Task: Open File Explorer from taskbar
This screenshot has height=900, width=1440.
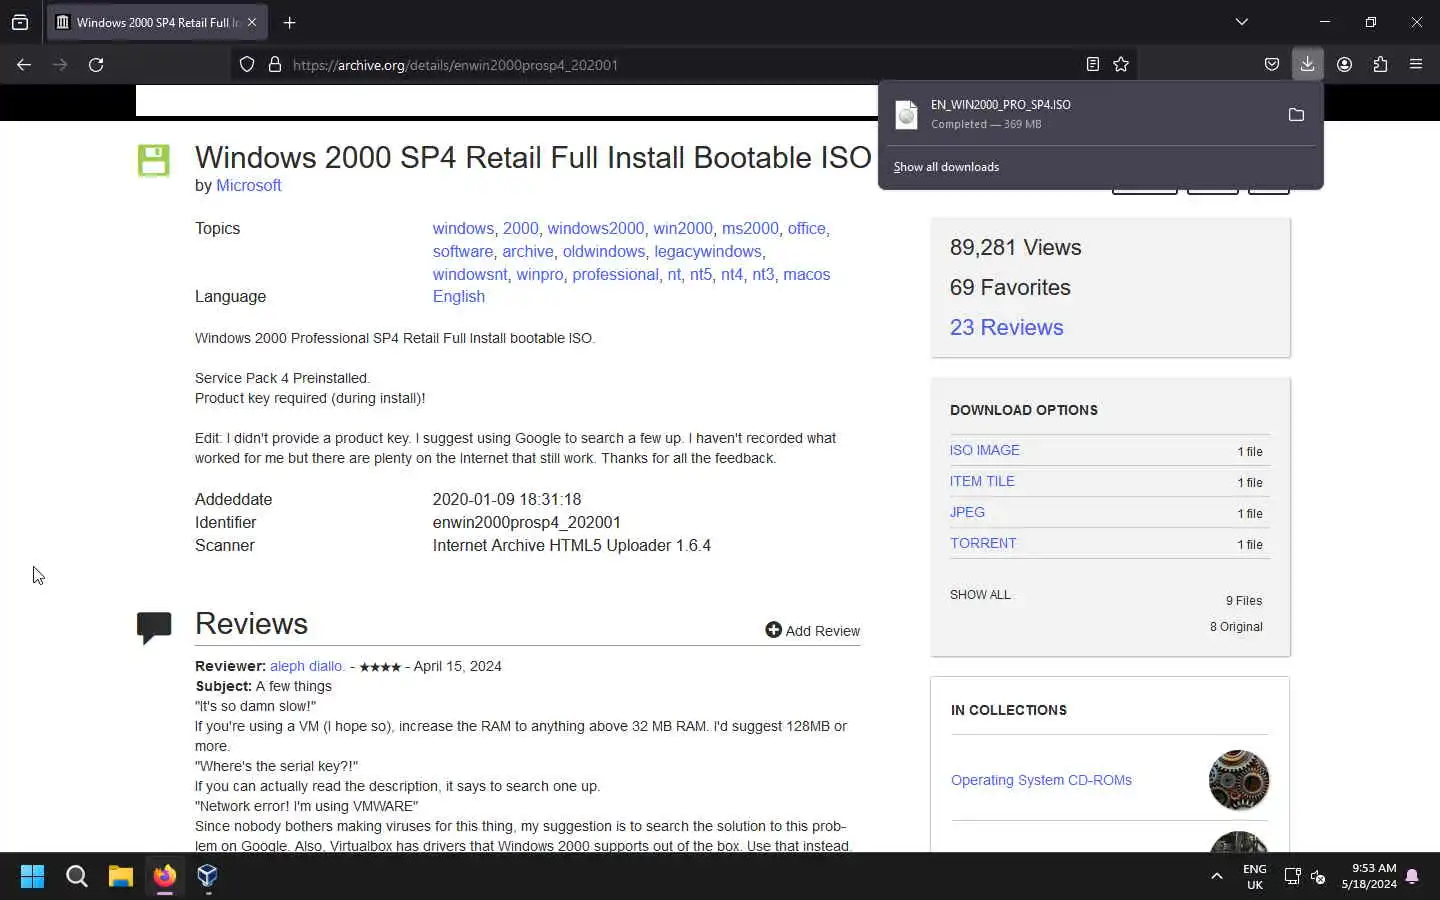Action: [x=121, y=877]
